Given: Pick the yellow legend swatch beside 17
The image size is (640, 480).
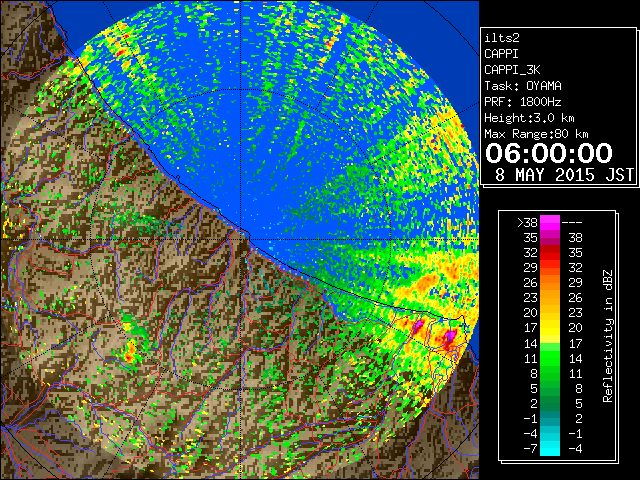Looking at the screenshot, I should (x=550, y=328).
